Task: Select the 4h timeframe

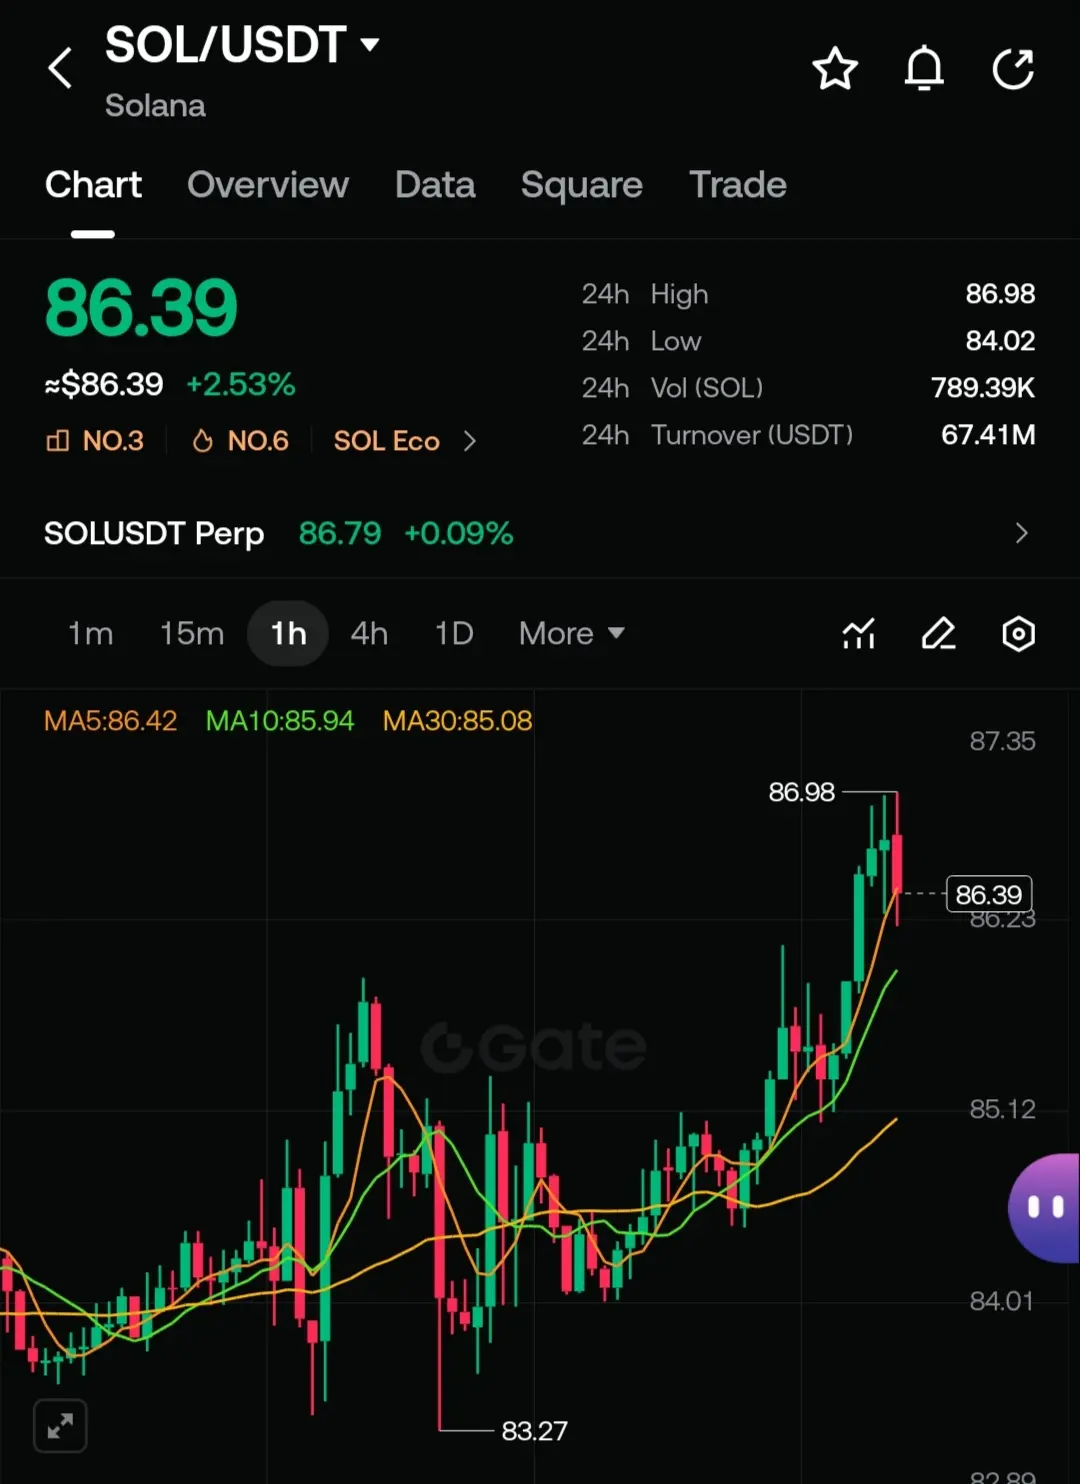Action: point(369,634)
